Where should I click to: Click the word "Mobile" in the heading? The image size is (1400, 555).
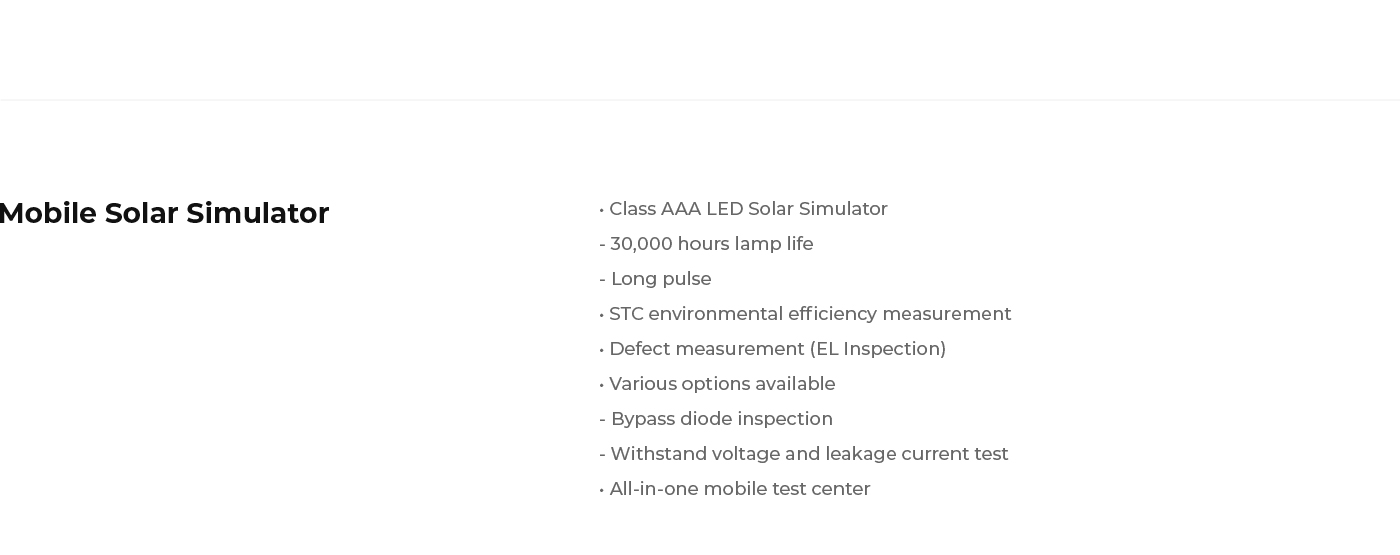(48, 214)
